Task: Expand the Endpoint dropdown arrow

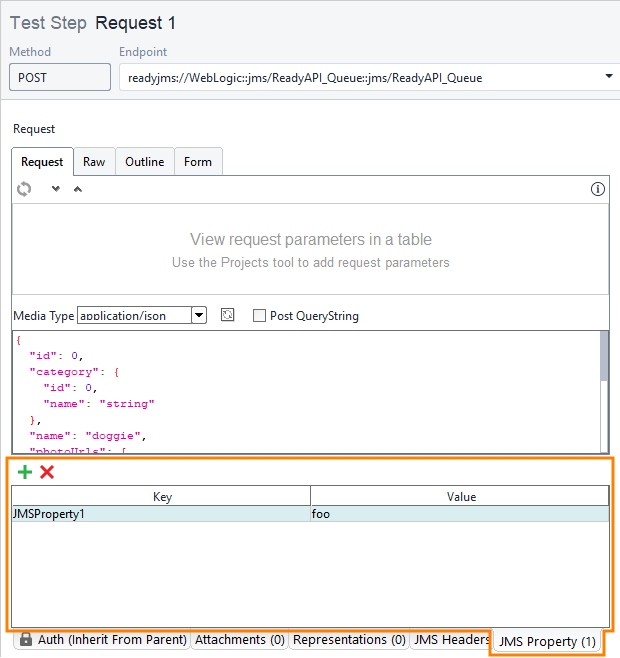Action: click(x=609, y=77)
